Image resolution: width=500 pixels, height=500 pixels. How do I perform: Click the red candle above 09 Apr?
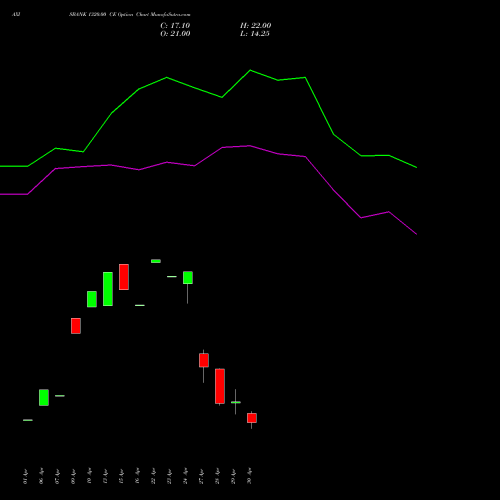pos(76,326)
